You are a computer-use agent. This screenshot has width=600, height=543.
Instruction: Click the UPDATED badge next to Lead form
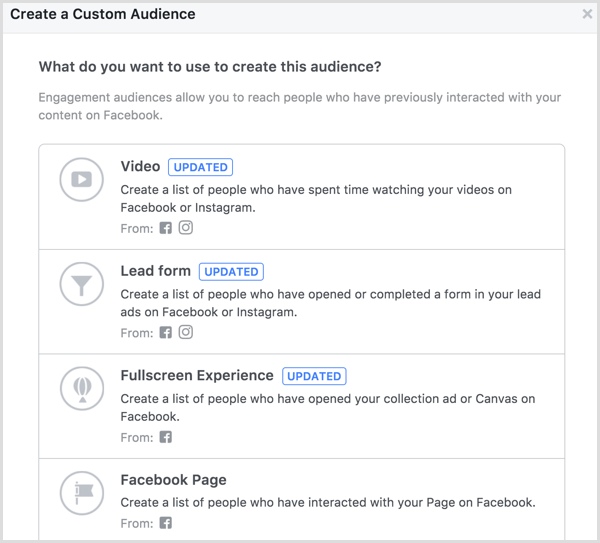click(x=231, y=272)
